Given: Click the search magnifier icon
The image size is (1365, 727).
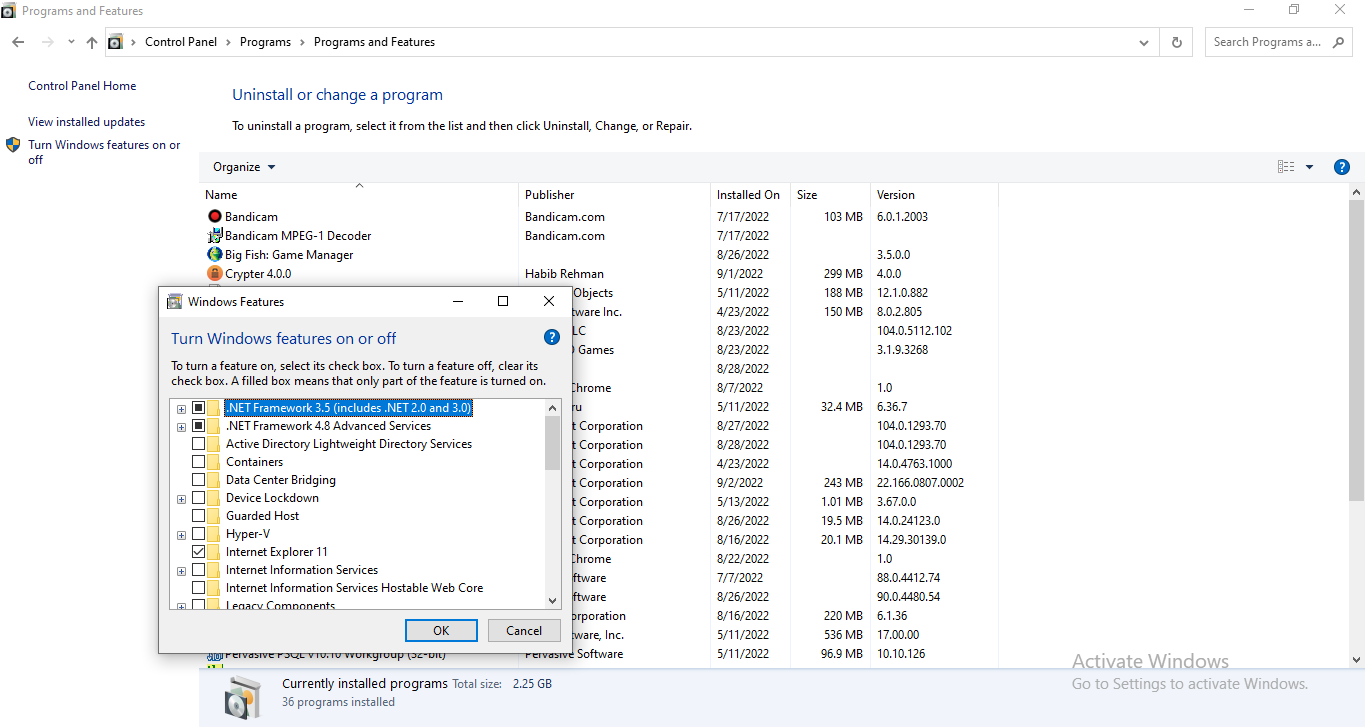Looking at the screenshot, I should pos(1339,42).
